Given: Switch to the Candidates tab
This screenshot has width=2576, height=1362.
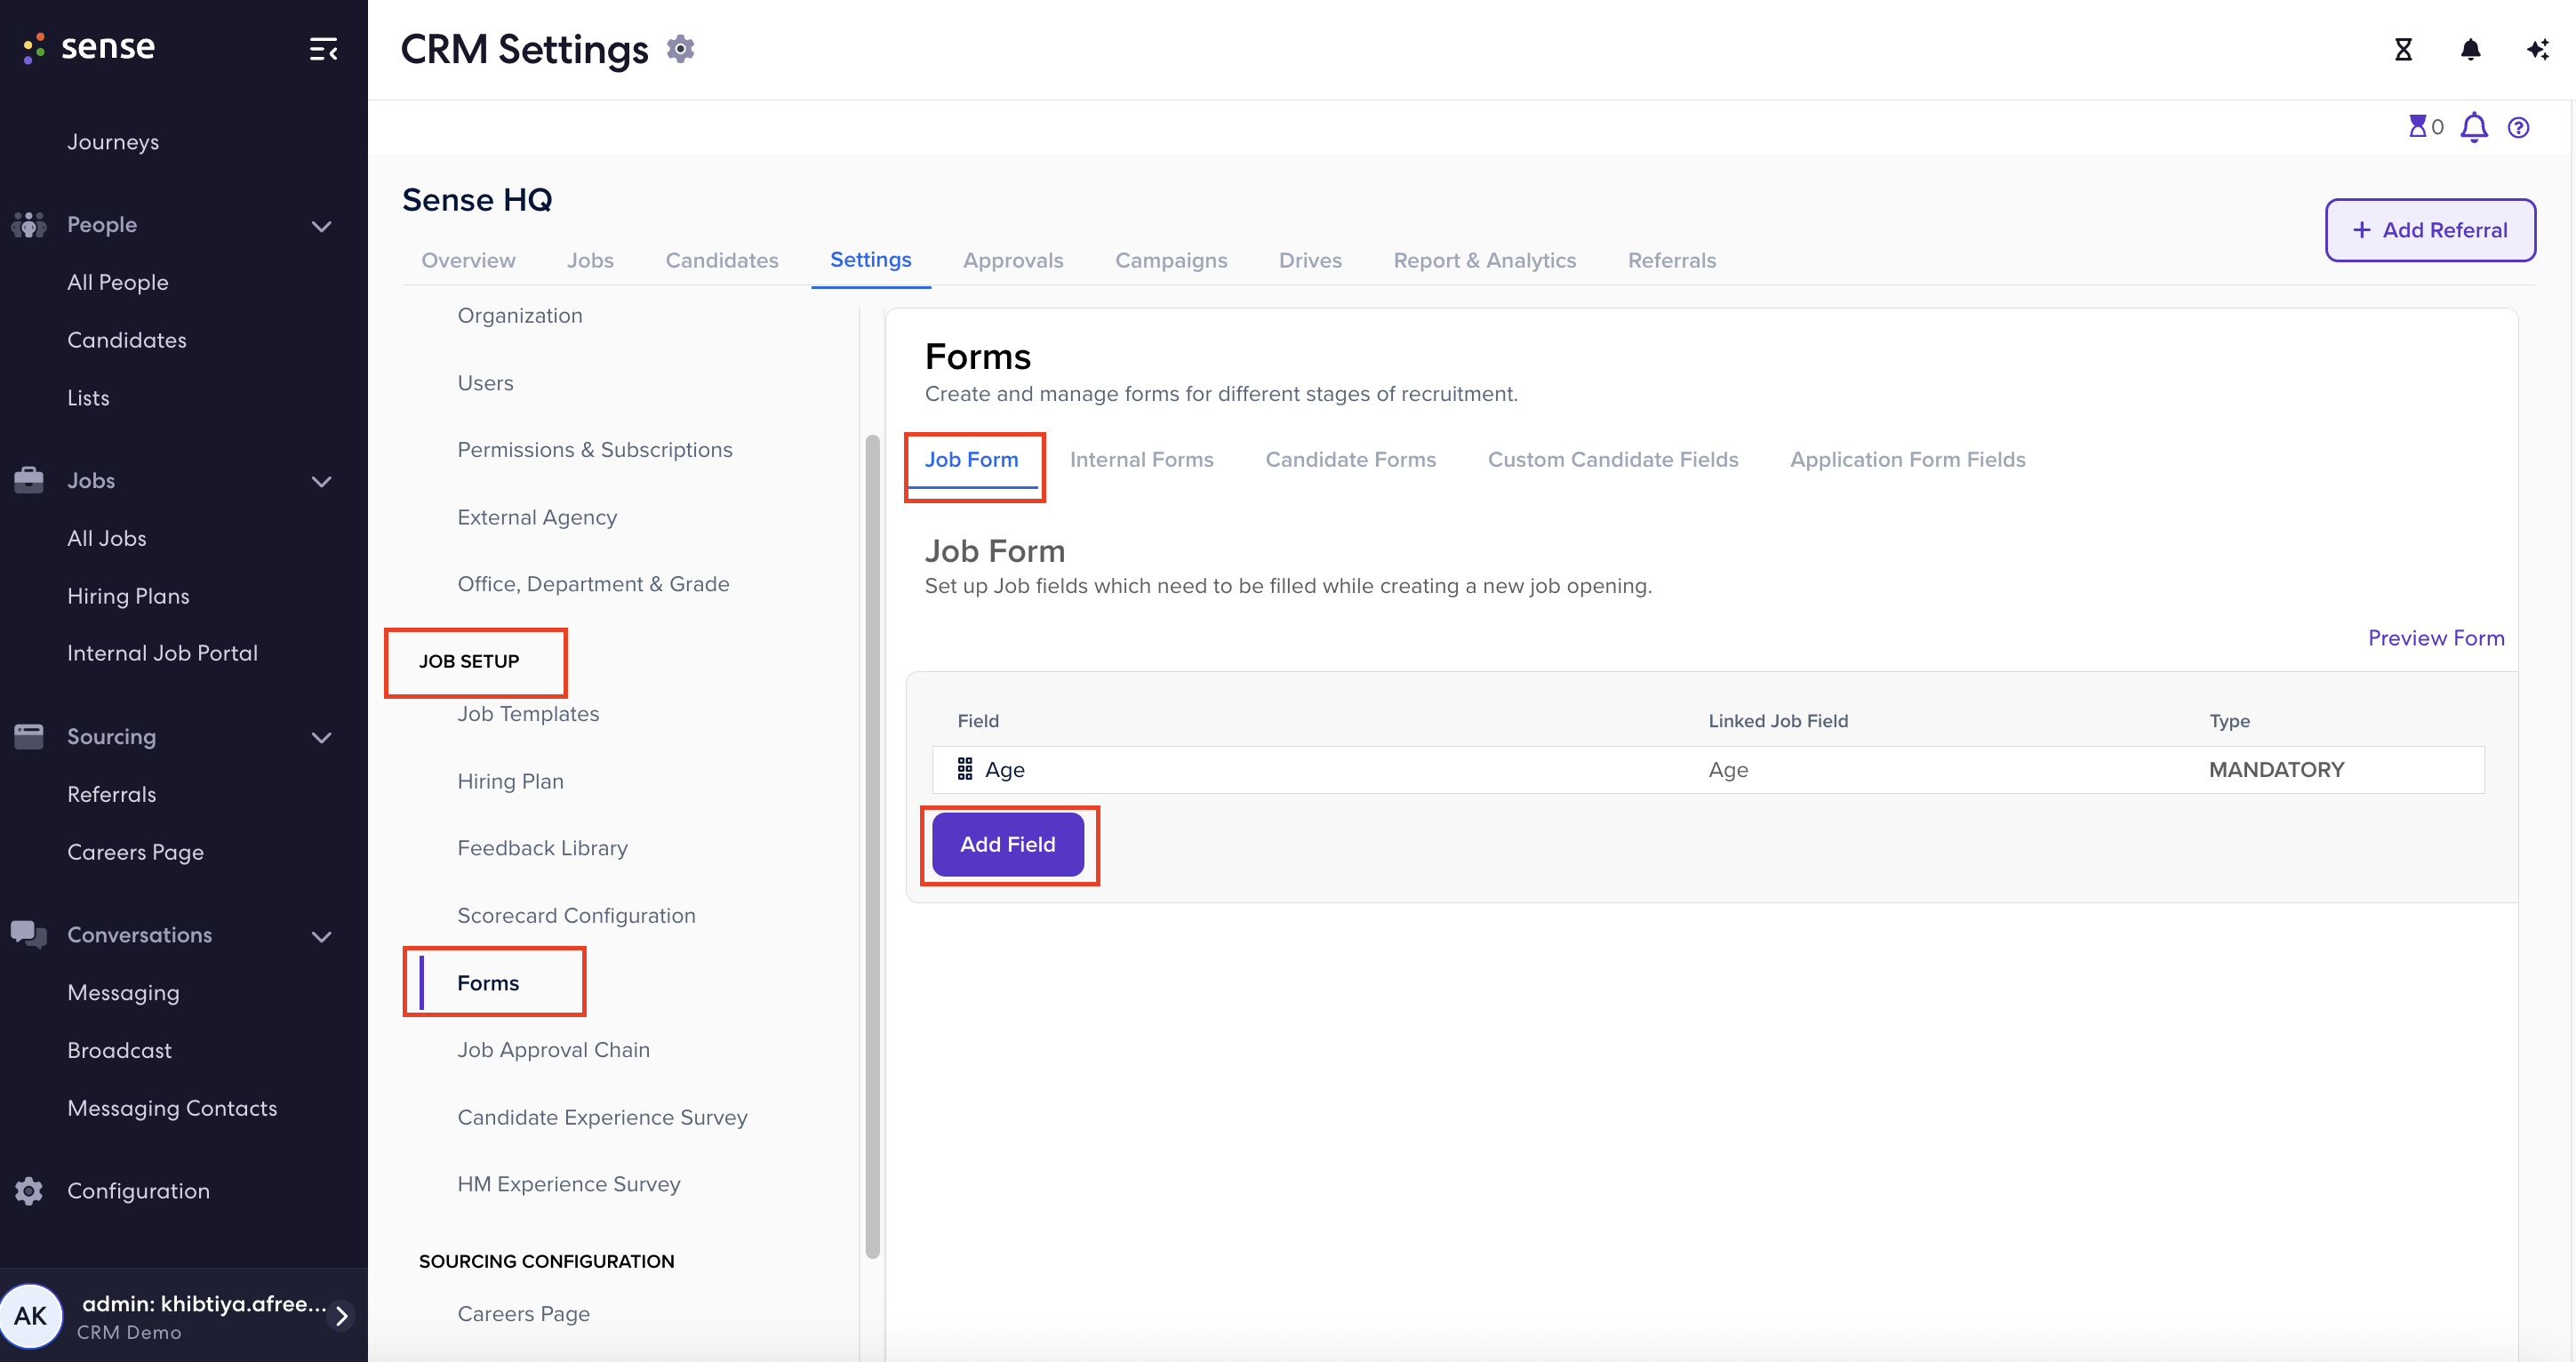Looking at the screenshot, I should [722, 260].
